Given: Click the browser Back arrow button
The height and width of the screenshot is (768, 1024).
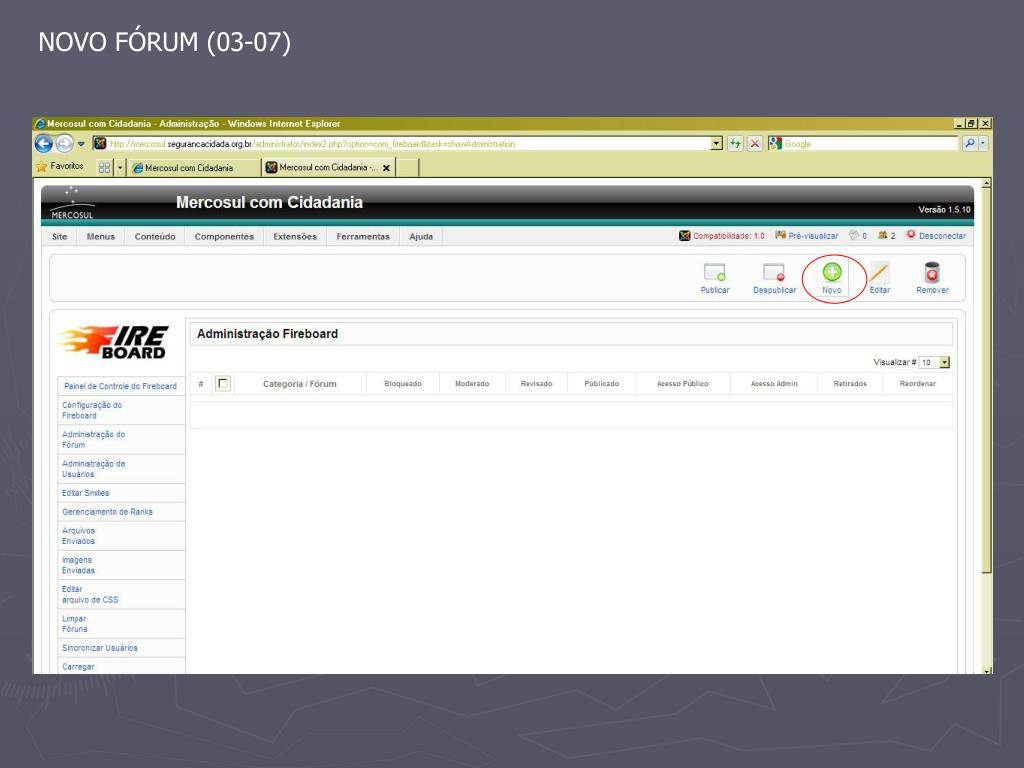Looking at the screenshot, I should pos(44,144).
